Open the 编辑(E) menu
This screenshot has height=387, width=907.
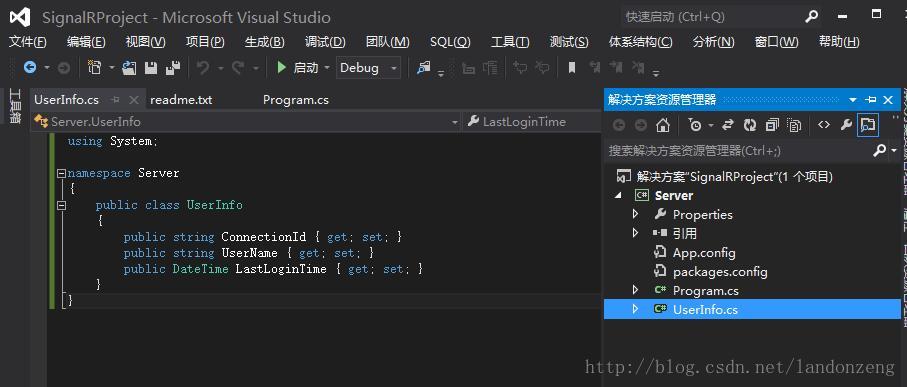[86, 42]
